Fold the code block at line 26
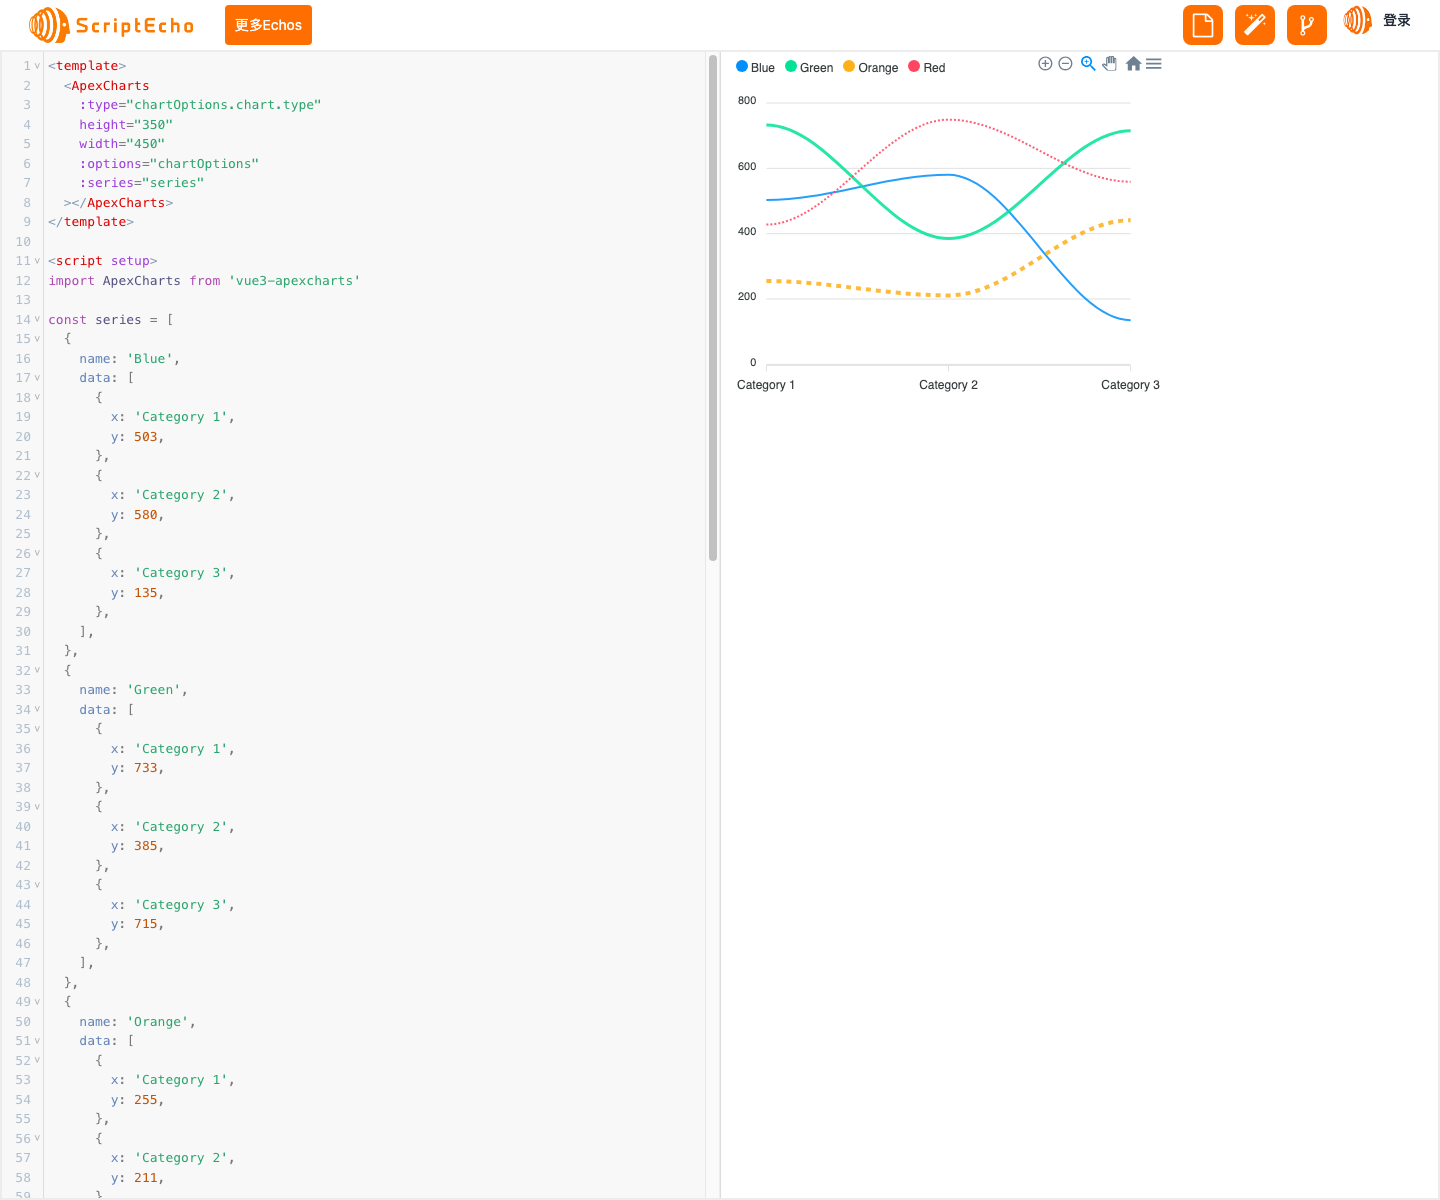Image resolution: width=1440 pixels, height=1200 pixels. tap(38, 554)
